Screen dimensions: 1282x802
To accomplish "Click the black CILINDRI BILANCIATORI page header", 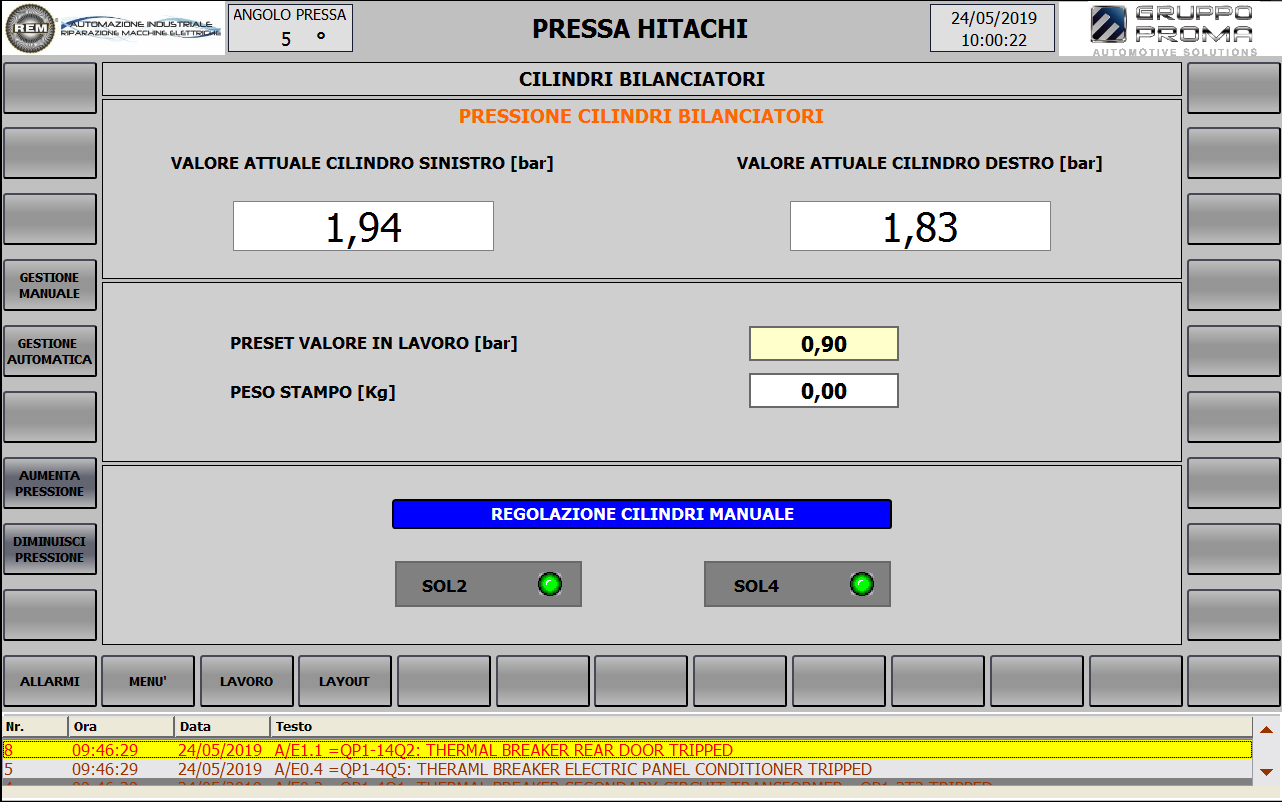I will coord(642,79).
